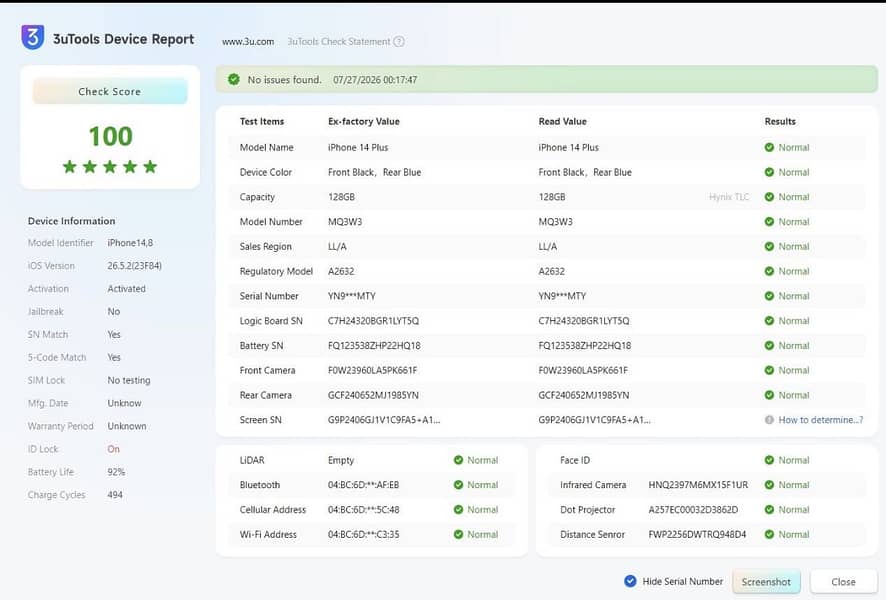Click the green check icon in Model Name row
This screenshot has height=600, width=886.
769,147
